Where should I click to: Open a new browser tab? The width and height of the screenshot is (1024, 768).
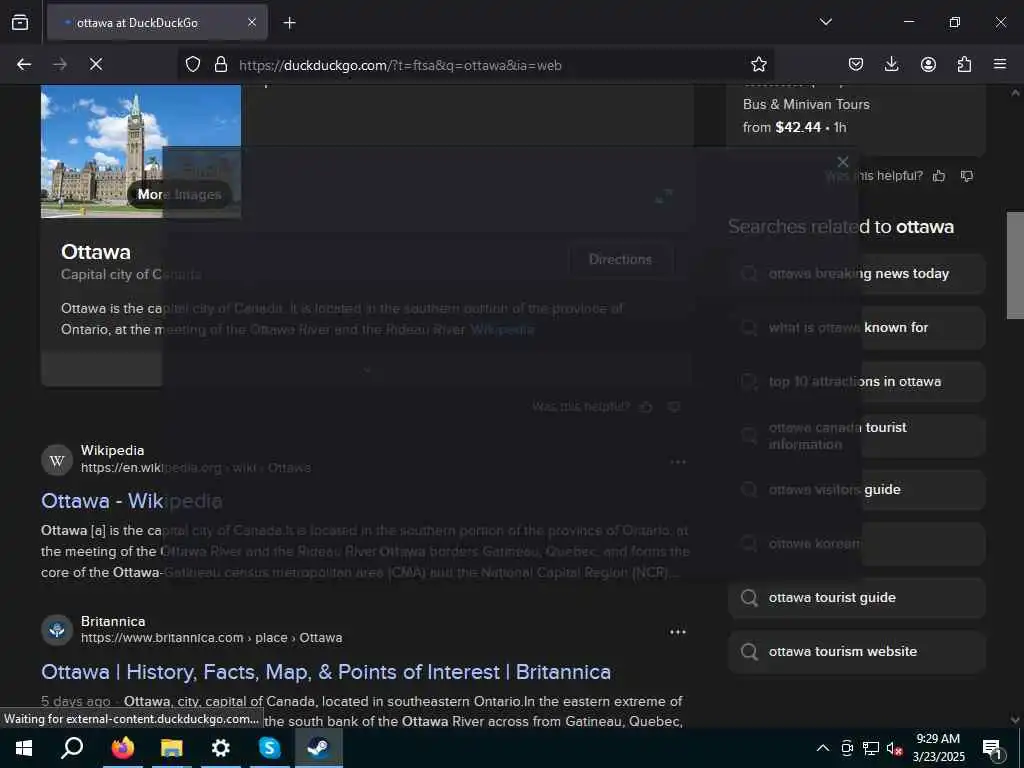[289, 23]
